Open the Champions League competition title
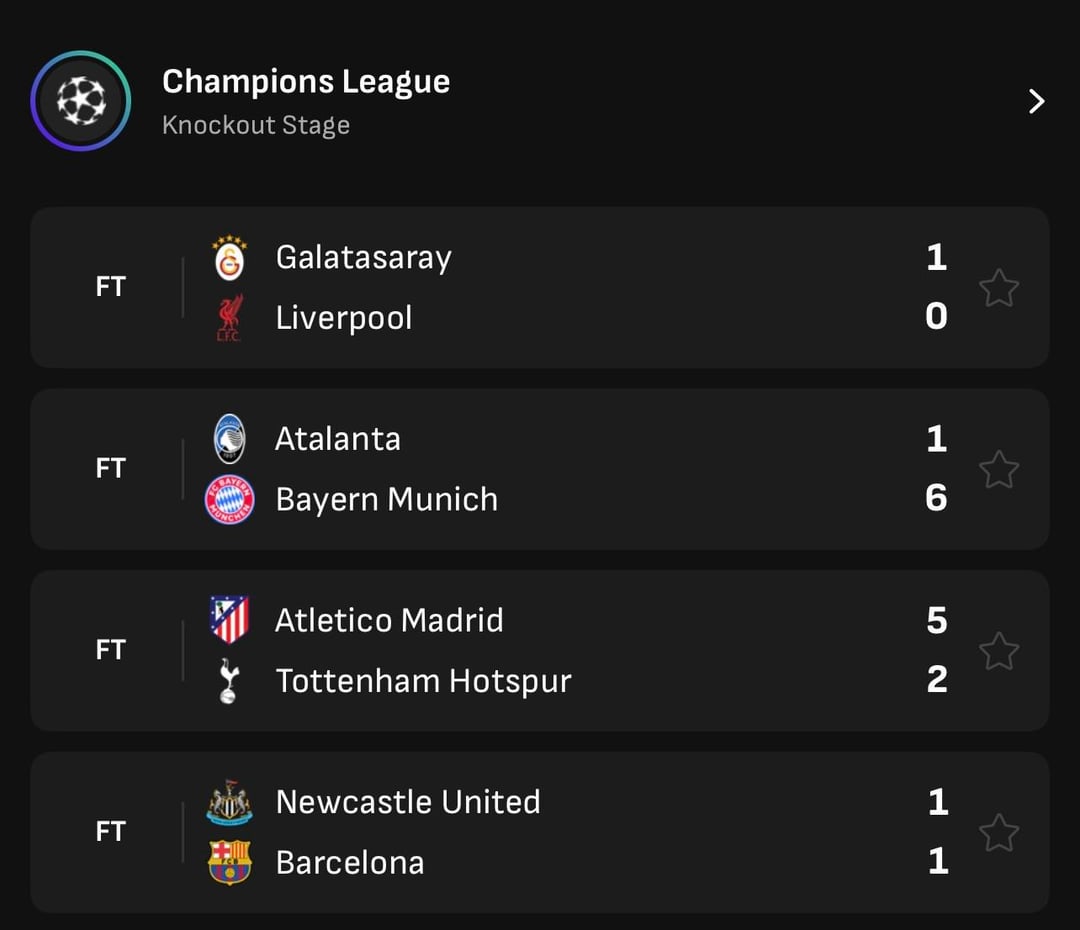 point(306,82)
